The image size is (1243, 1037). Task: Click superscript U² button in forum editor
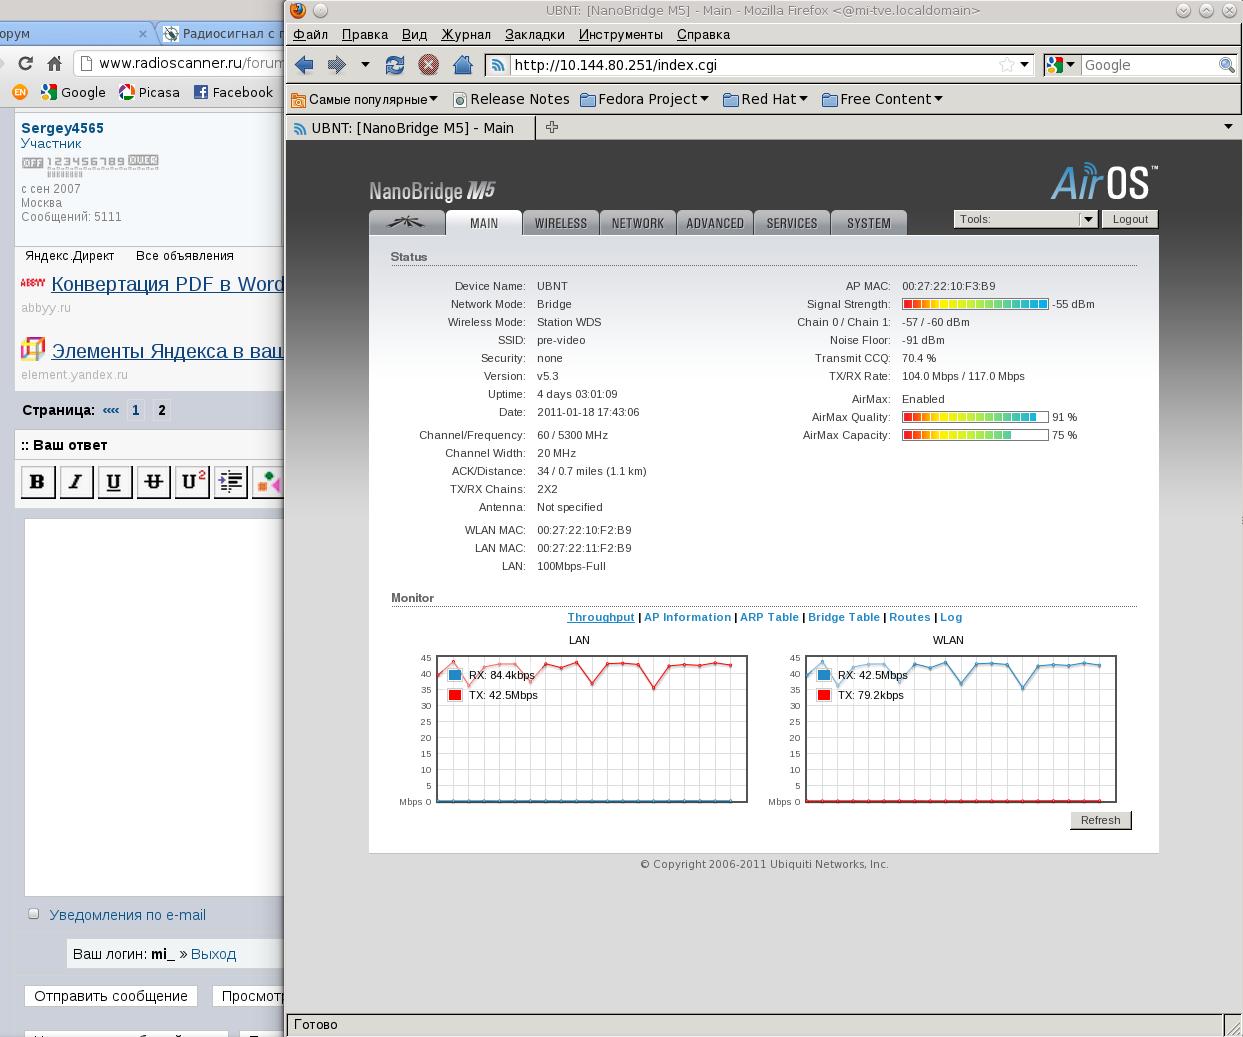191,482
